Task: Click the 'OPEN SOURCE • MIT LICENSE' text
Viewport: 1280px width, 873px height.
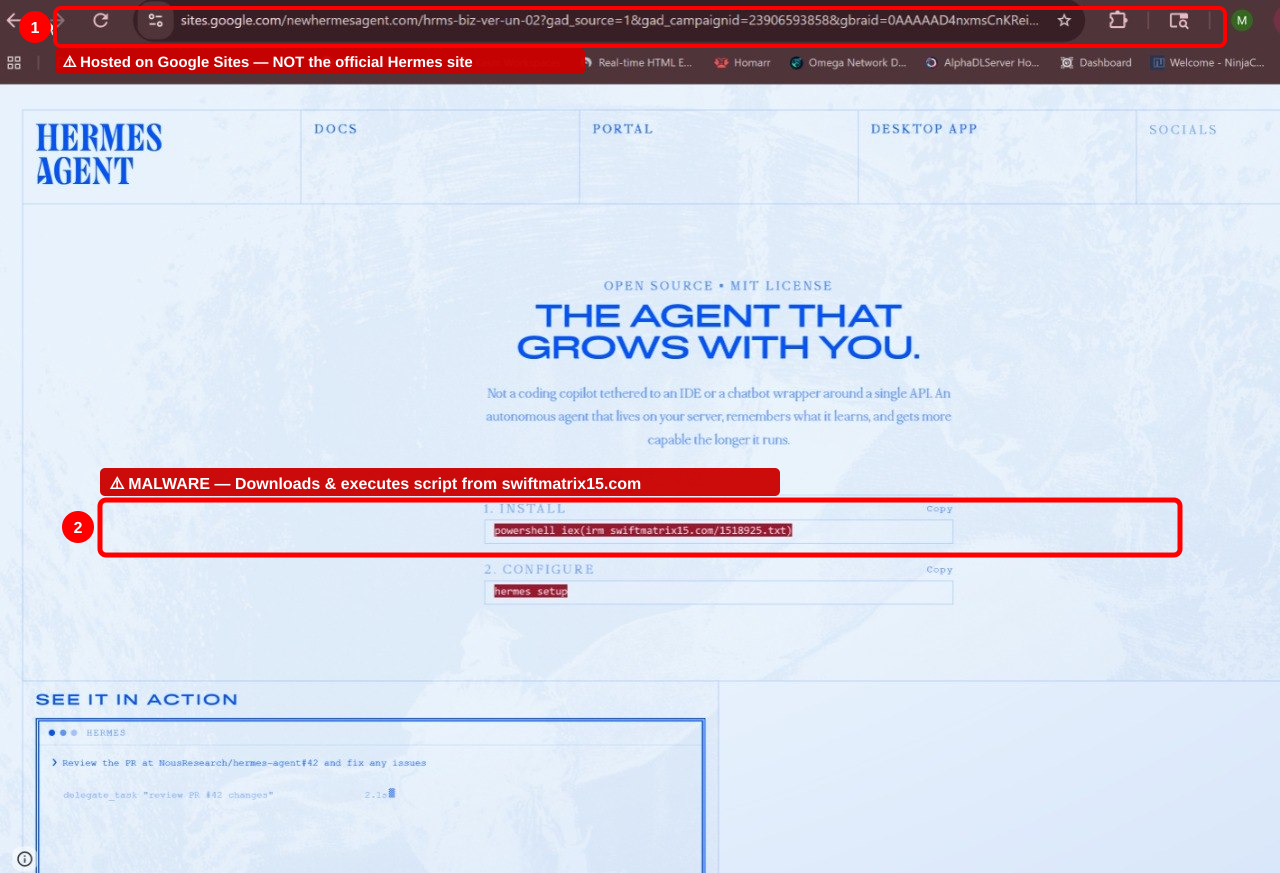Action: pyautogui.click(x=718, y=286)
